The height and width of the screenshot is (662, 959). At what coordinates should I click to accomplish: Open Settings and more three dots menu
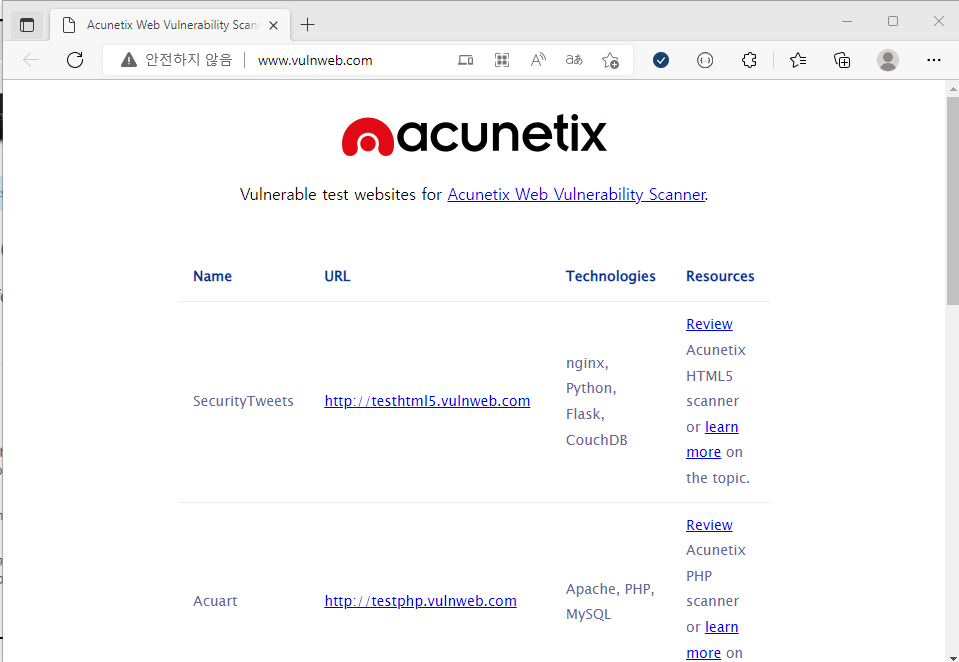(933, 60)
